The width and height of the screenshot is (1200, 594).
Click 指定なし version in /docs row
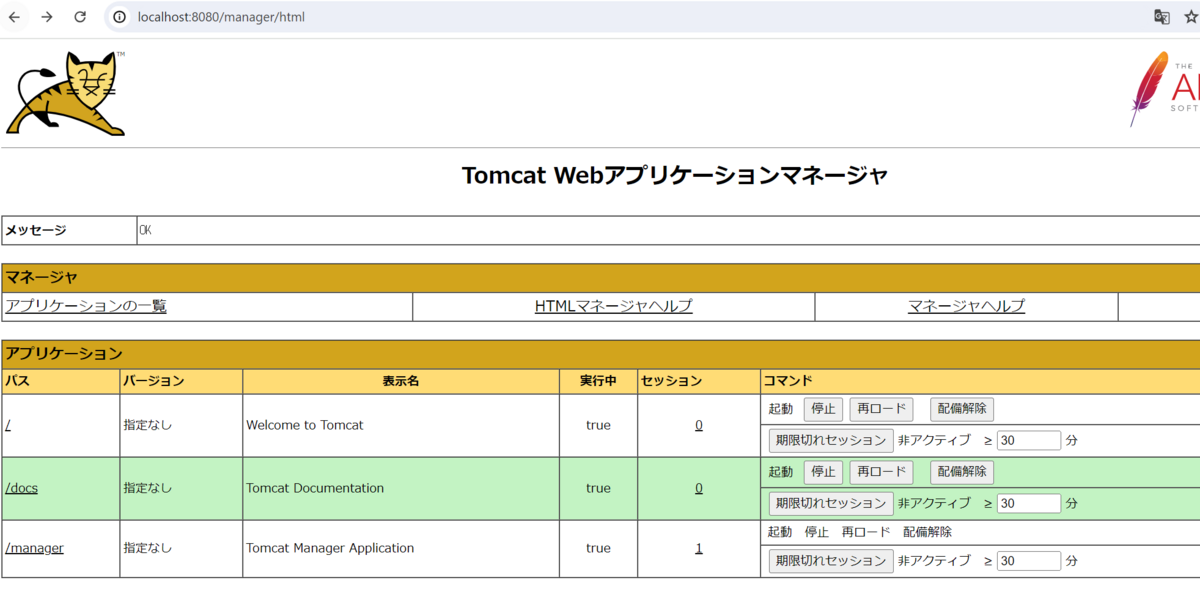(148, 488)
